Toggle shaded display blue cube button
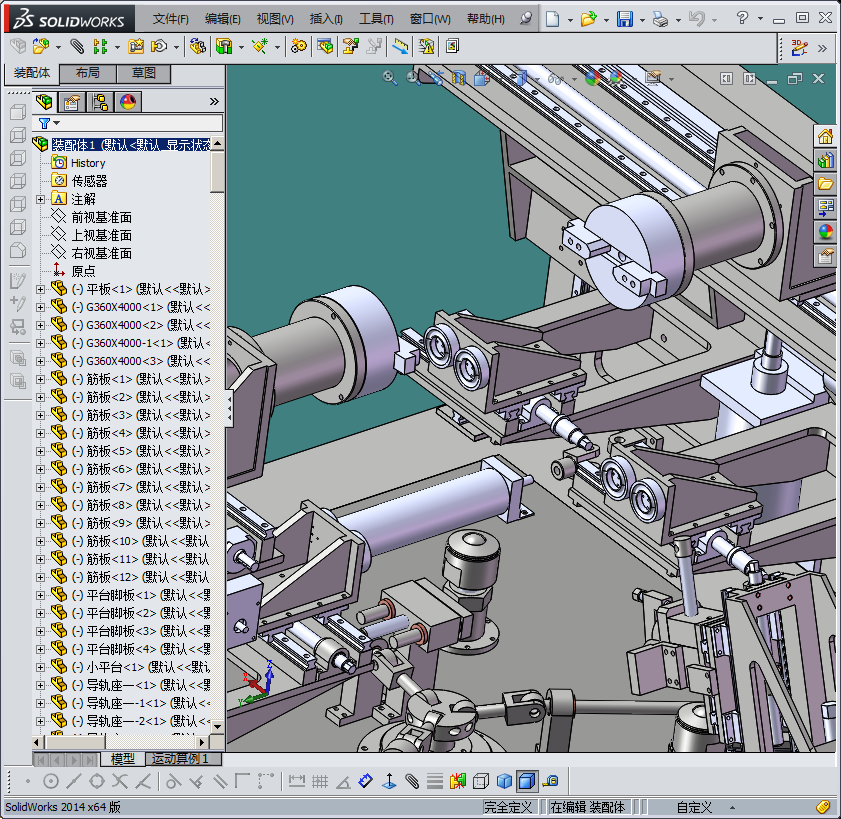 coord(504,781)
